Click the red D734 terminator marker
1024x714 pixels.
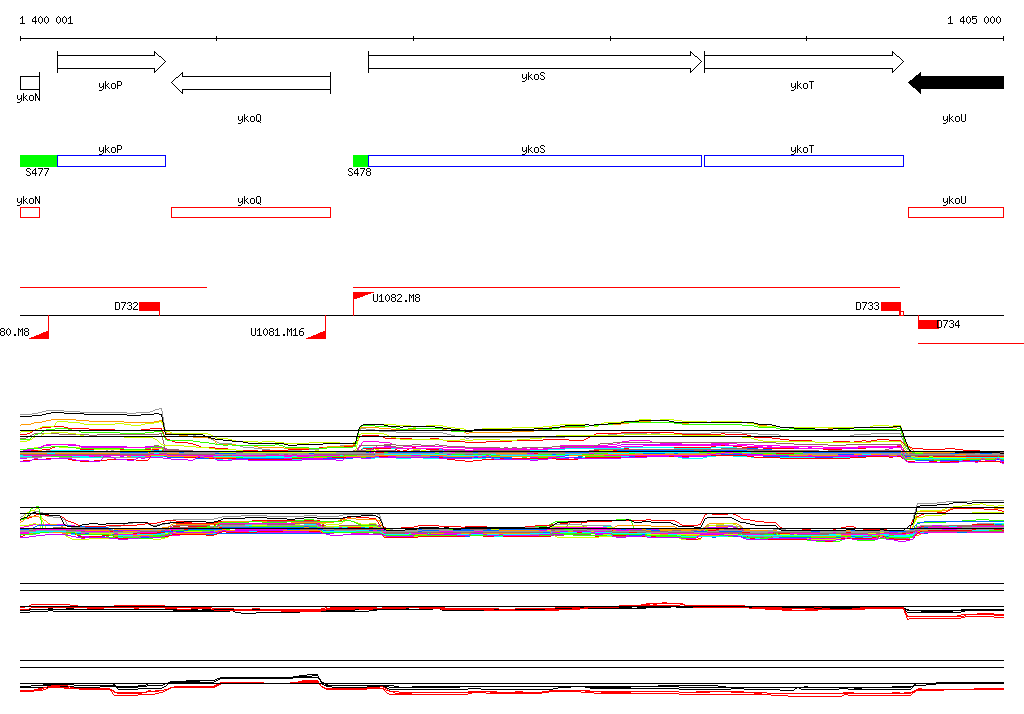coord(928,324)
